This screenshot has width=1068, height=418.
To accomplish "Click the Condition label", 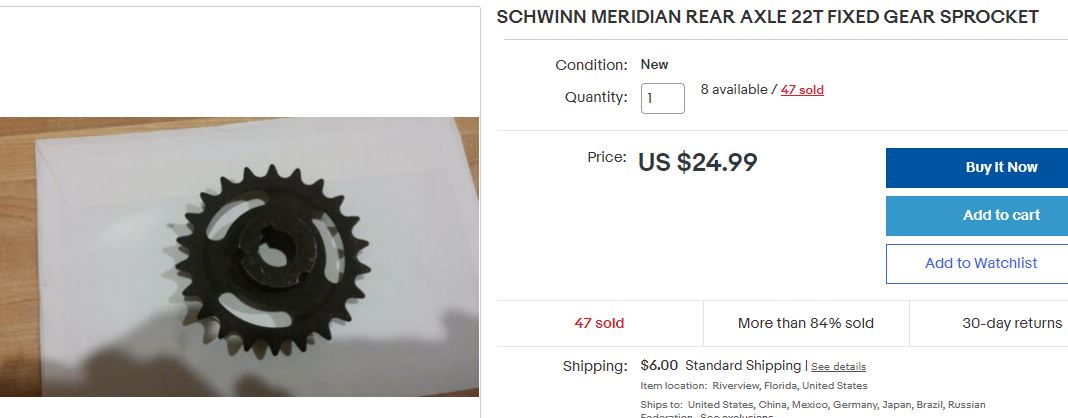I will pyautogui.click(x=591, y=65).
